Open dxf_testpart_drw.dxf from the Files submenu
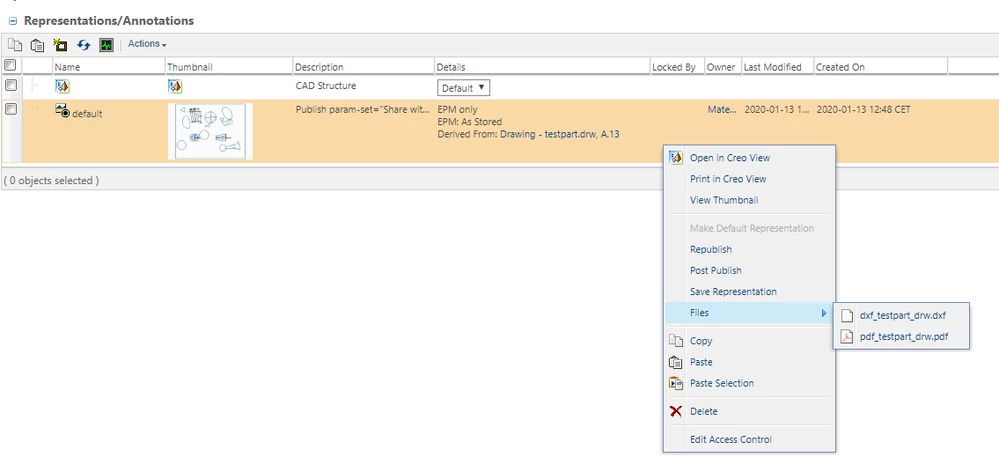The width and height of the screenshot is (999, 473). [903, 315]
